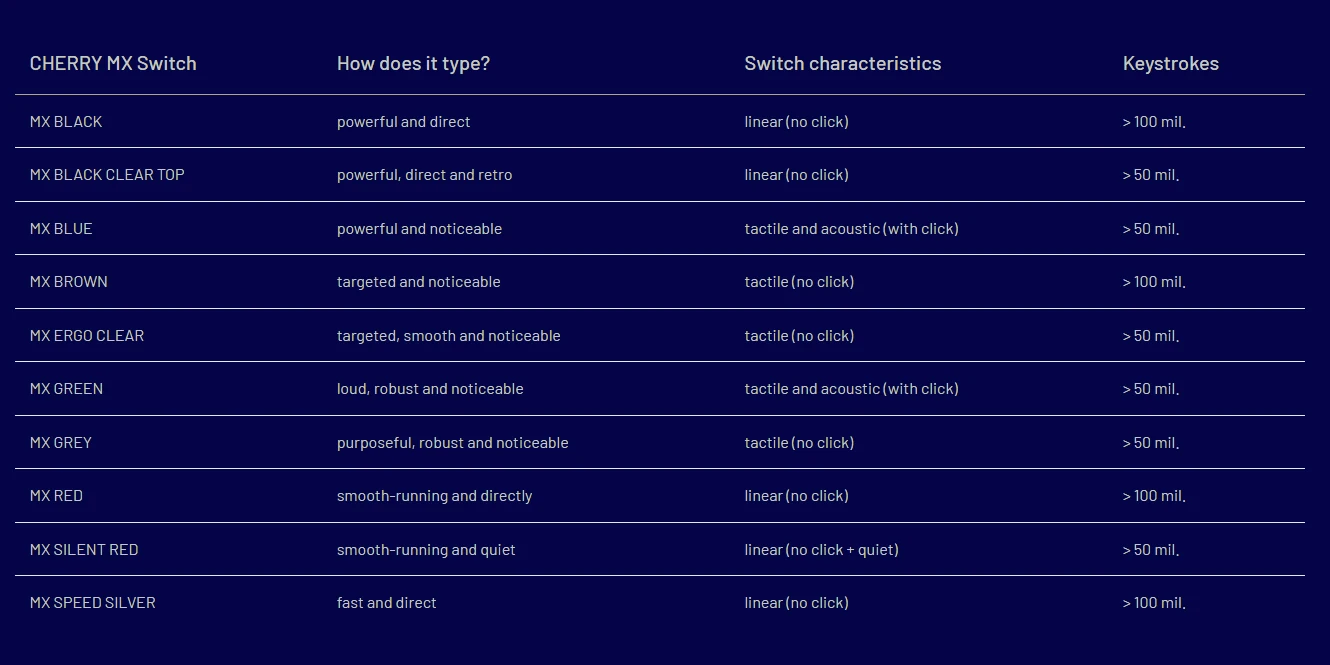Click the Keystrokes column header
The image size is (1330, 665).
pos(1170,63)
